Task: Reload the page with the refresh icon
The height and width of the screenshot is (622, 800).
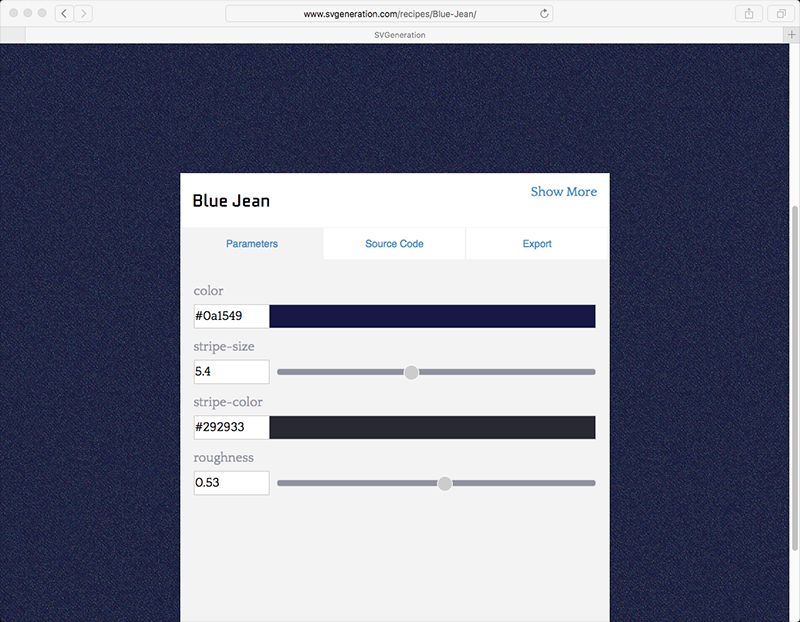Action: (x=544, y=14)
